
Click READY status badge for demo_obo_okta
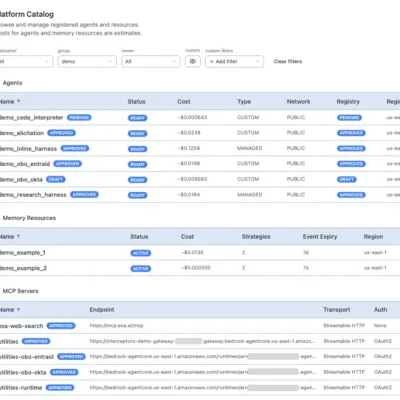pyautogui.click(x=137, y=180)
